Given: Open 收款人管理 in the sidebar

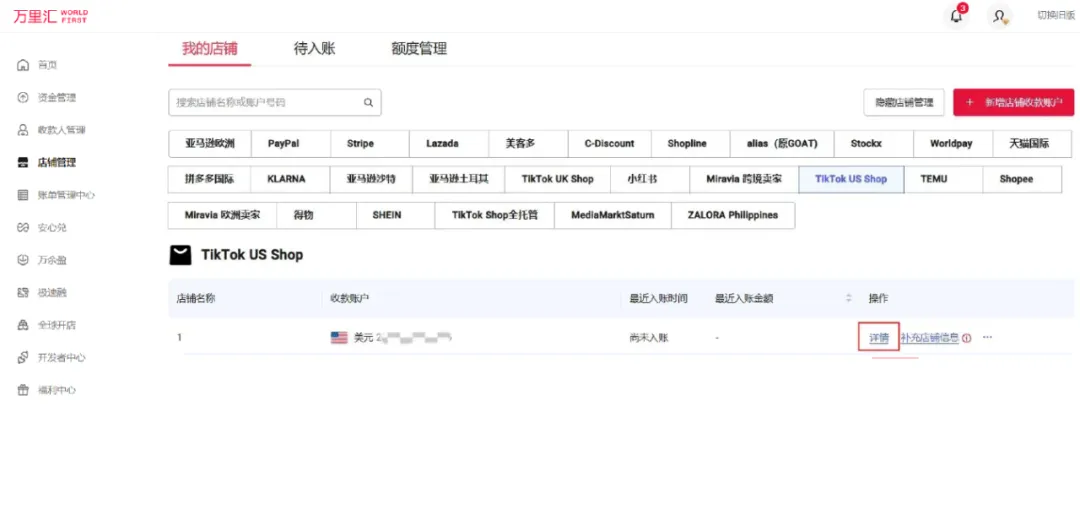Looking at the screenshot, I should [60, 130].
